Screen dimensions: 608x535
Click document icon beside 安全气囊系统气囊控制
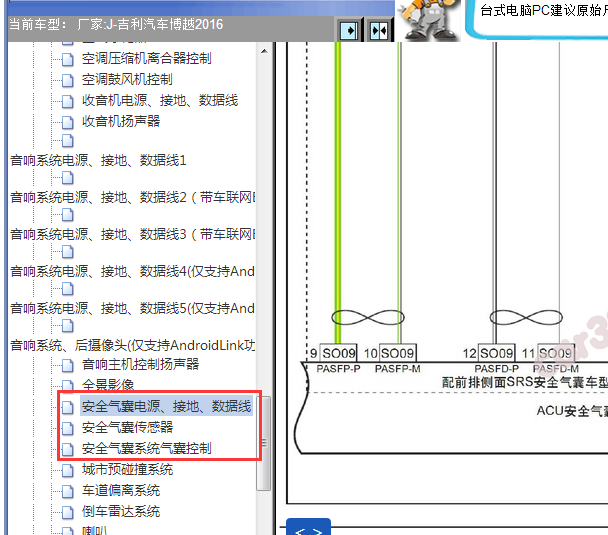point(67,449)
